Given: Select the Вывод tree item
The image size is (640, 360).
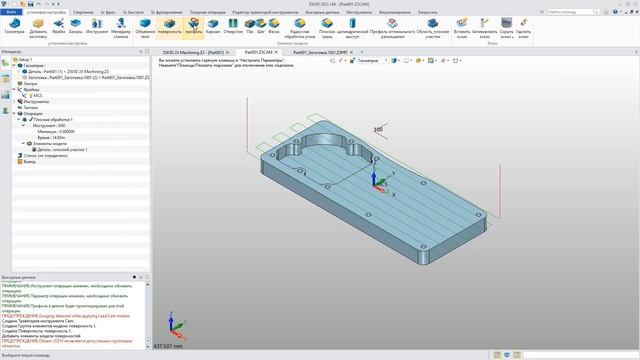Looking at the screenshot, I should [x=29, y=162].
